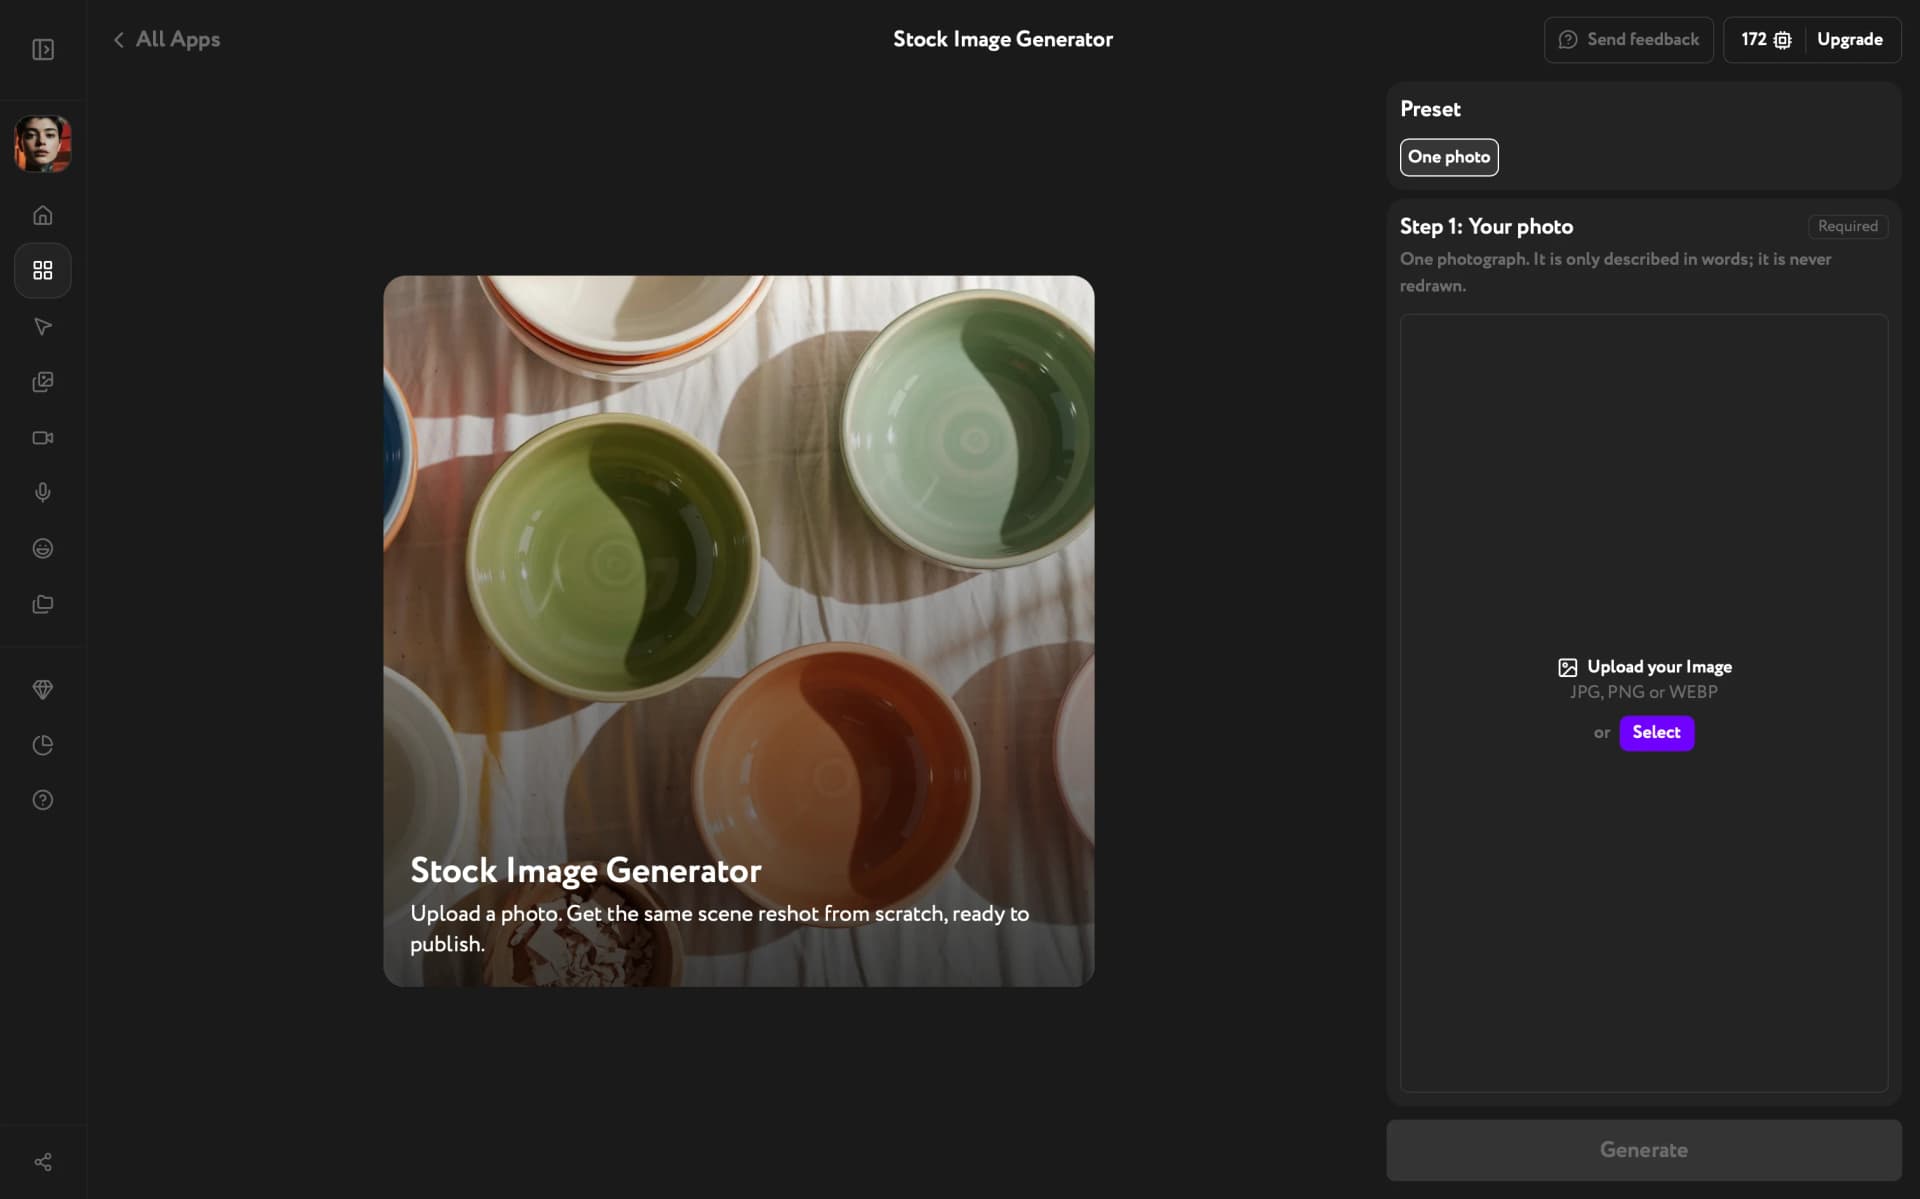
Task: Click the Upgrade button
Action: 1849,39
